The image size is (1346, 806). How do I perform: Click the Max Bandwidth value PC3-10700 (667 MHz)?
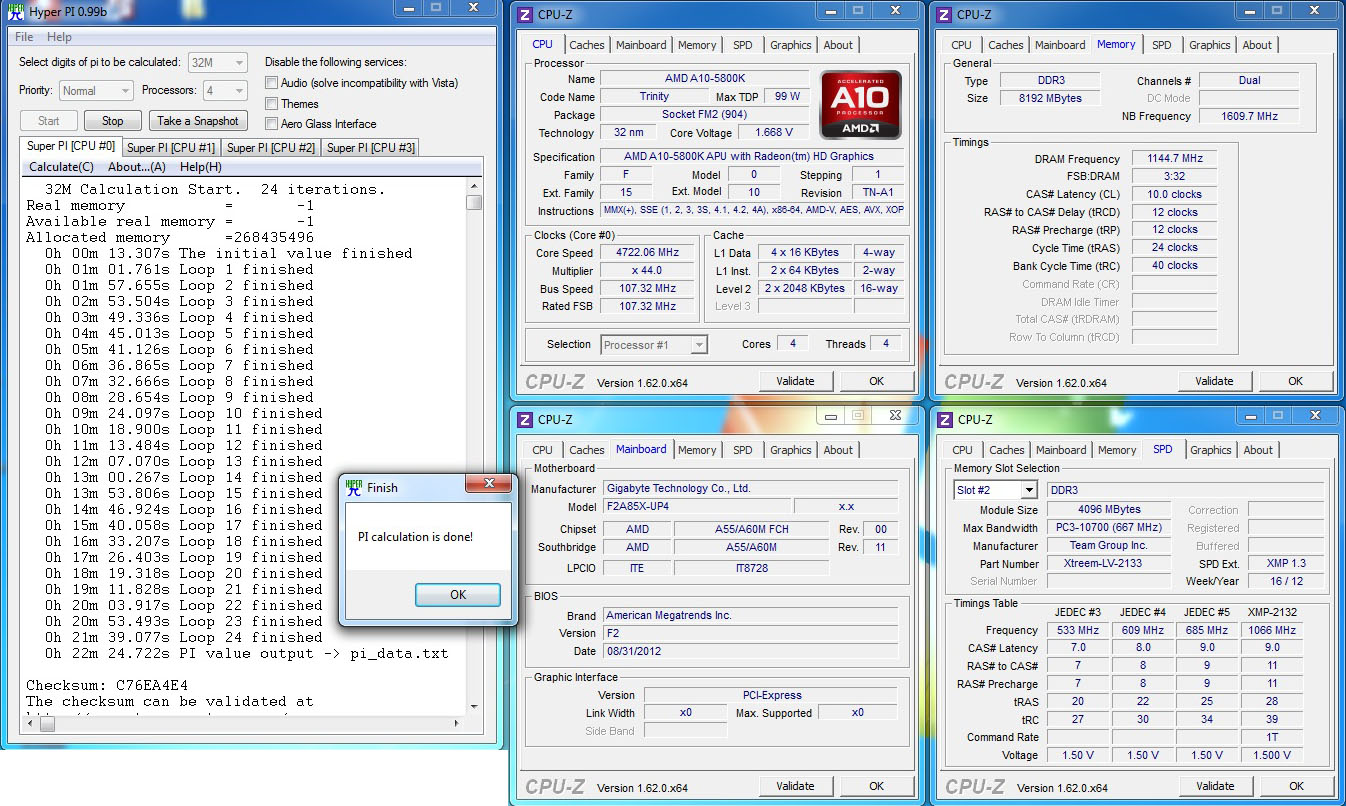tap(1110, 528)
